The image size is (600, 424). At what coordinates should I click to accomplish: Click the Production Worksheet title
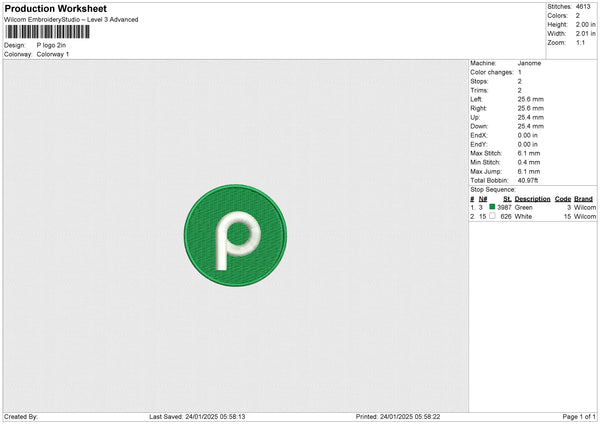[55, 8]
